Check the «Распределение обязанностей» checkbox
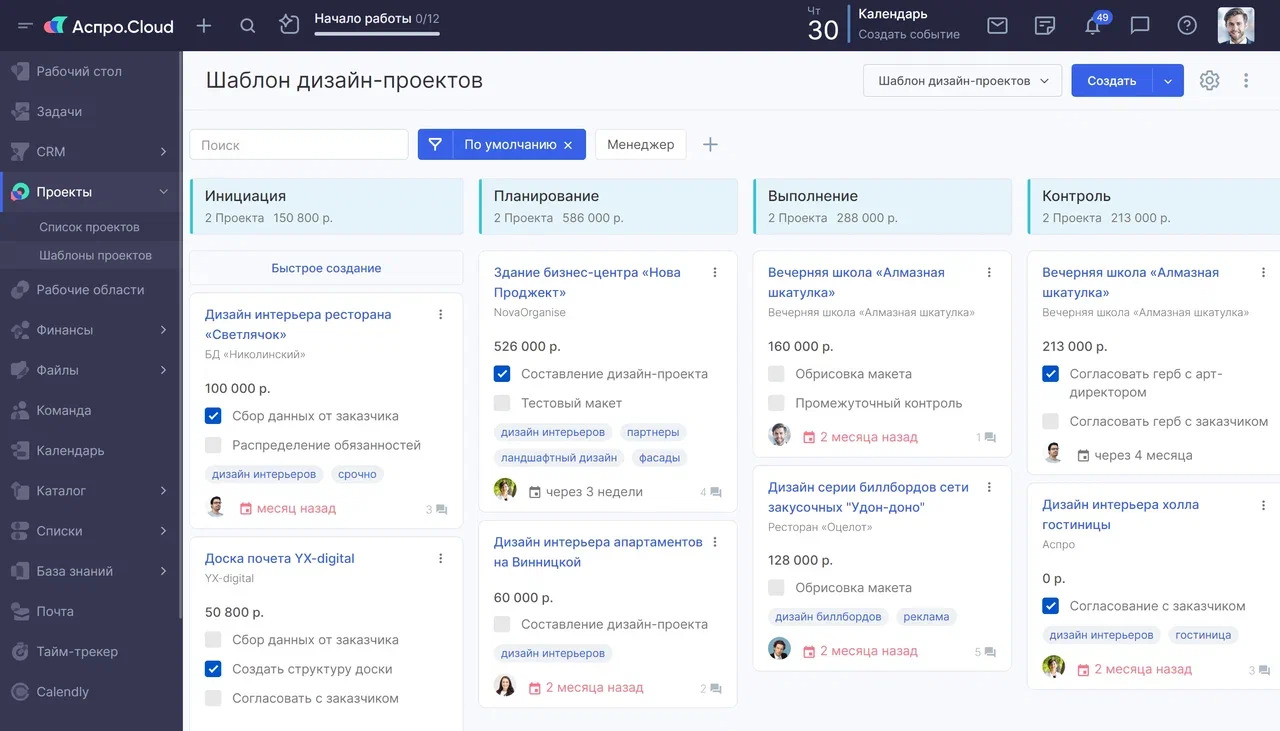Image resolution: width=1280 pixels, height=731 pixels. pos(213,445)
